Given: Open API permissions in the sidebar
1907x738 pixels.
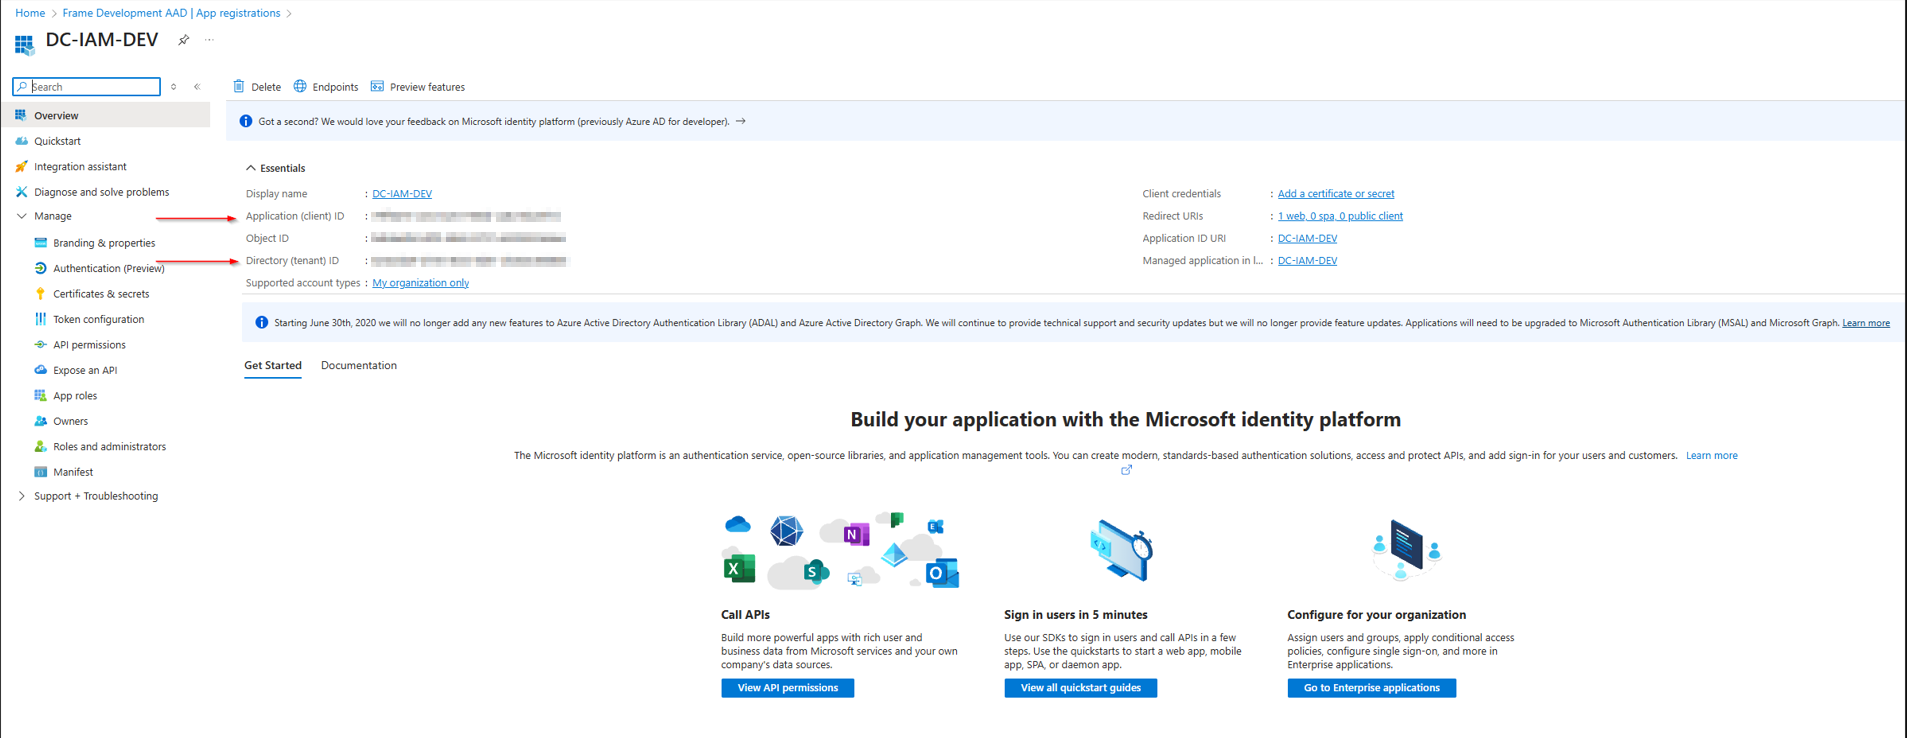Looking at the screenshot, I should pos(89,345).
